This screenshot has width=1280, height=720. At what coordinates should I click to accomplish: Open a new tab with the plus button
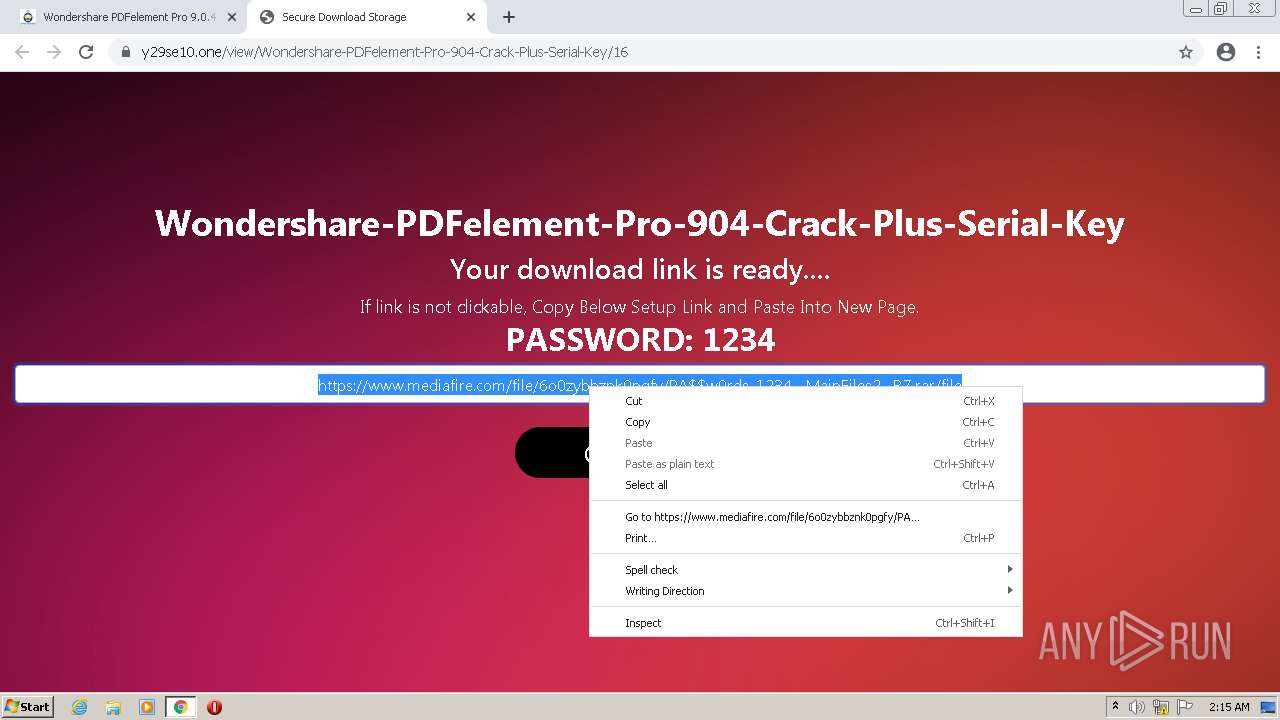[x=509, y=17]
